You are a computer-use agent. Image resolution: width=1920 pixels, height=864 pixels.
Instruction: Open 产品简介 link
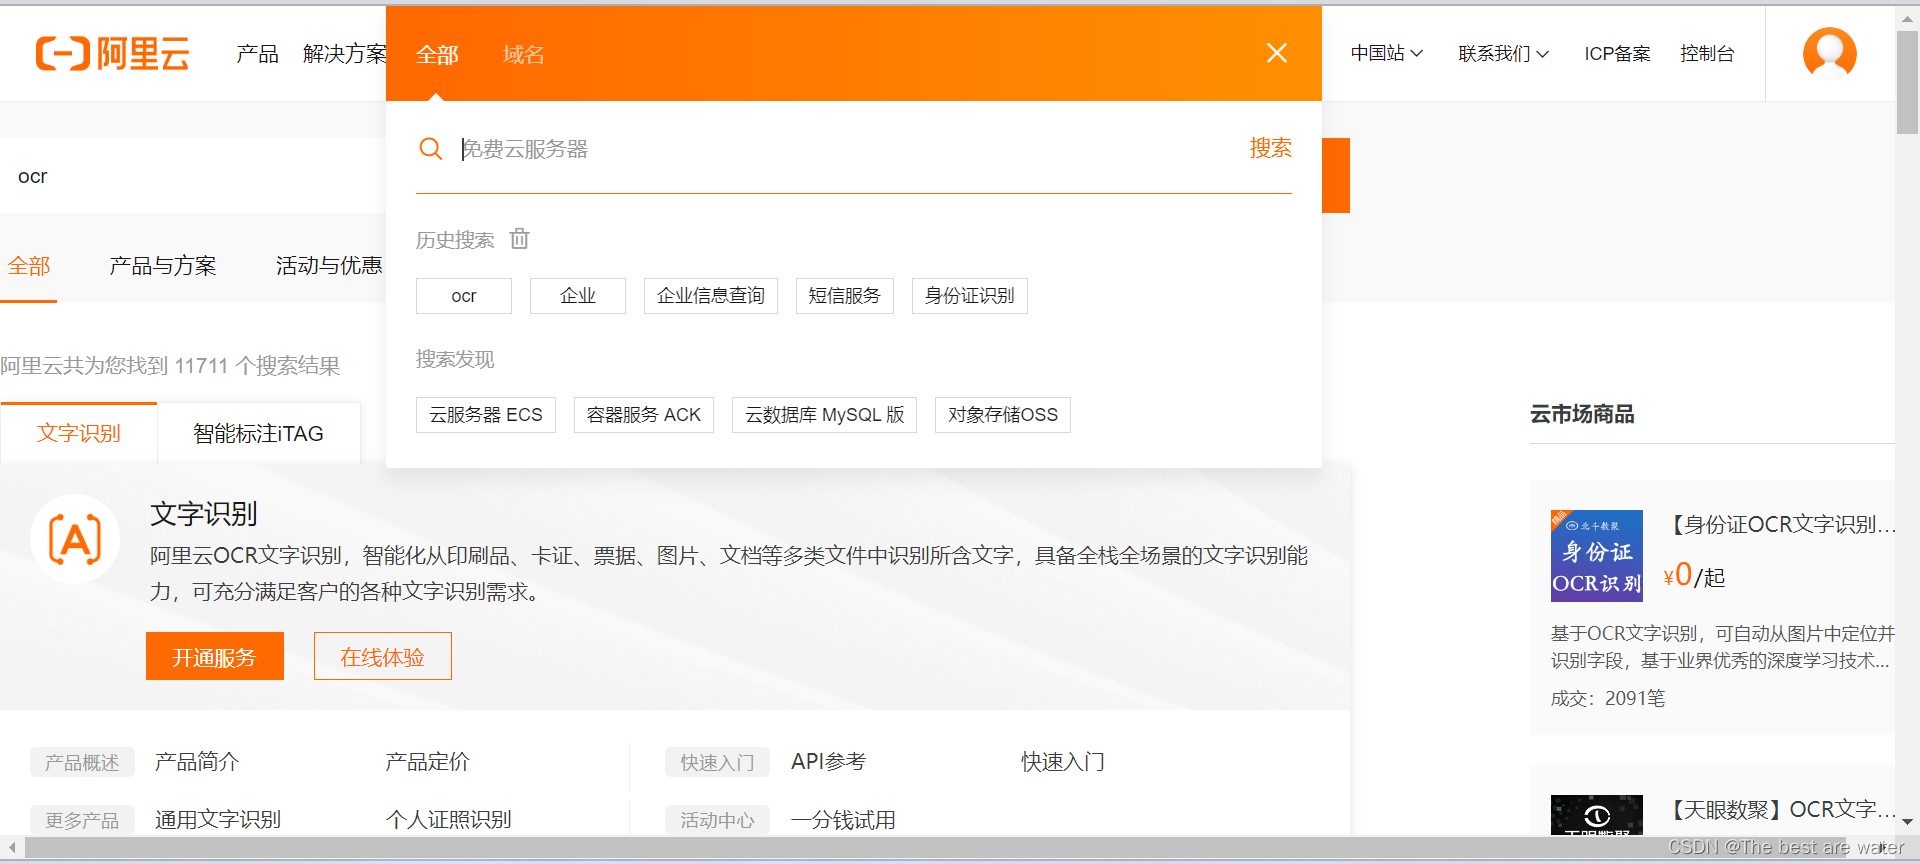click(197, 762)
